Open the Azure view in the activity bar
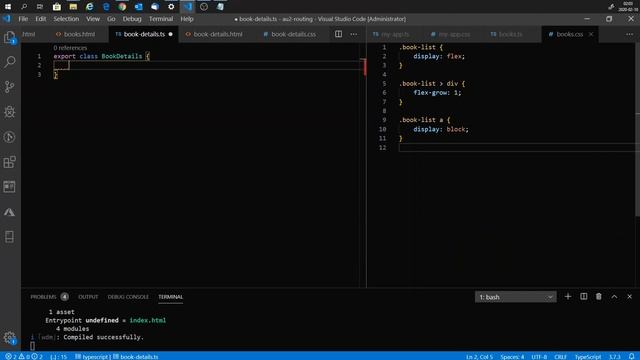Viewport: 640px width, 360px height. pos(9,212)
